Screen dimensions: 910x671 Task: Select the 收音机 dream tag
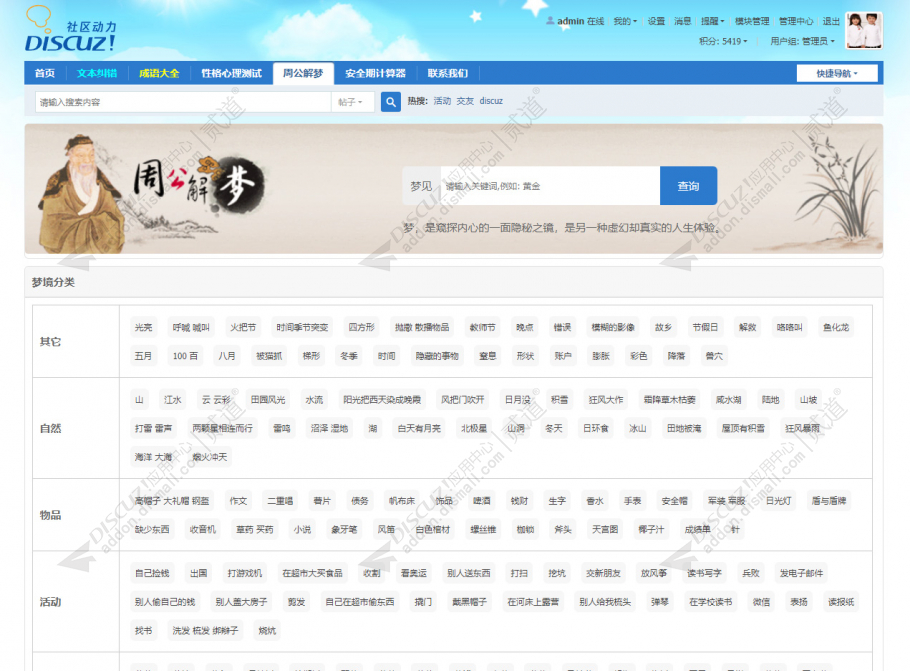click(x=203, y=529)
